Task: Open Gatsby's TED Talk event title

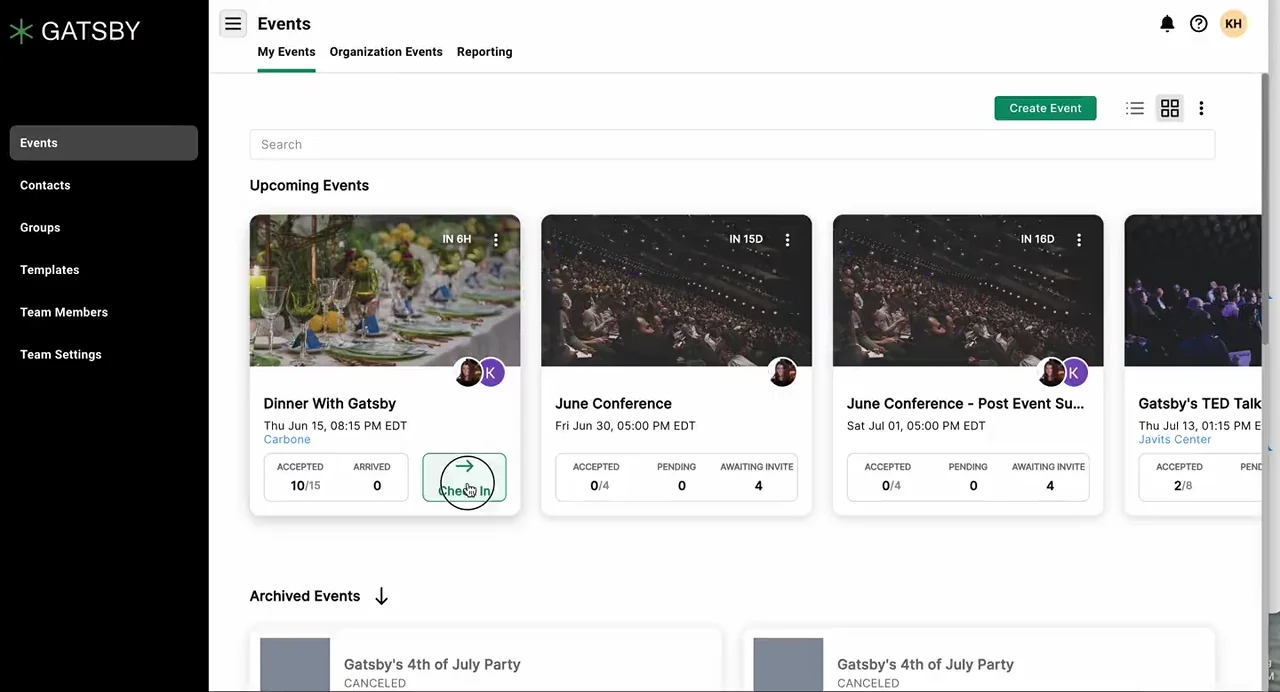Action: click(1200, 403)
